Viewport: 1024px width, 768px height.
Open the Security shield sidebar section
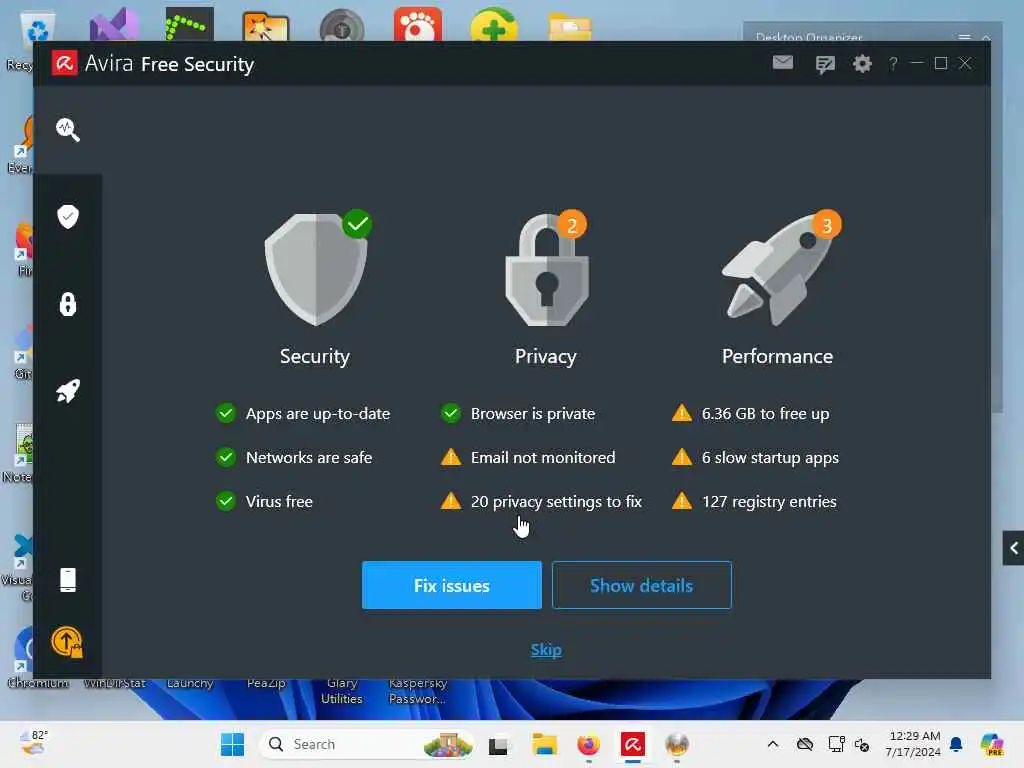pos(68,217)
